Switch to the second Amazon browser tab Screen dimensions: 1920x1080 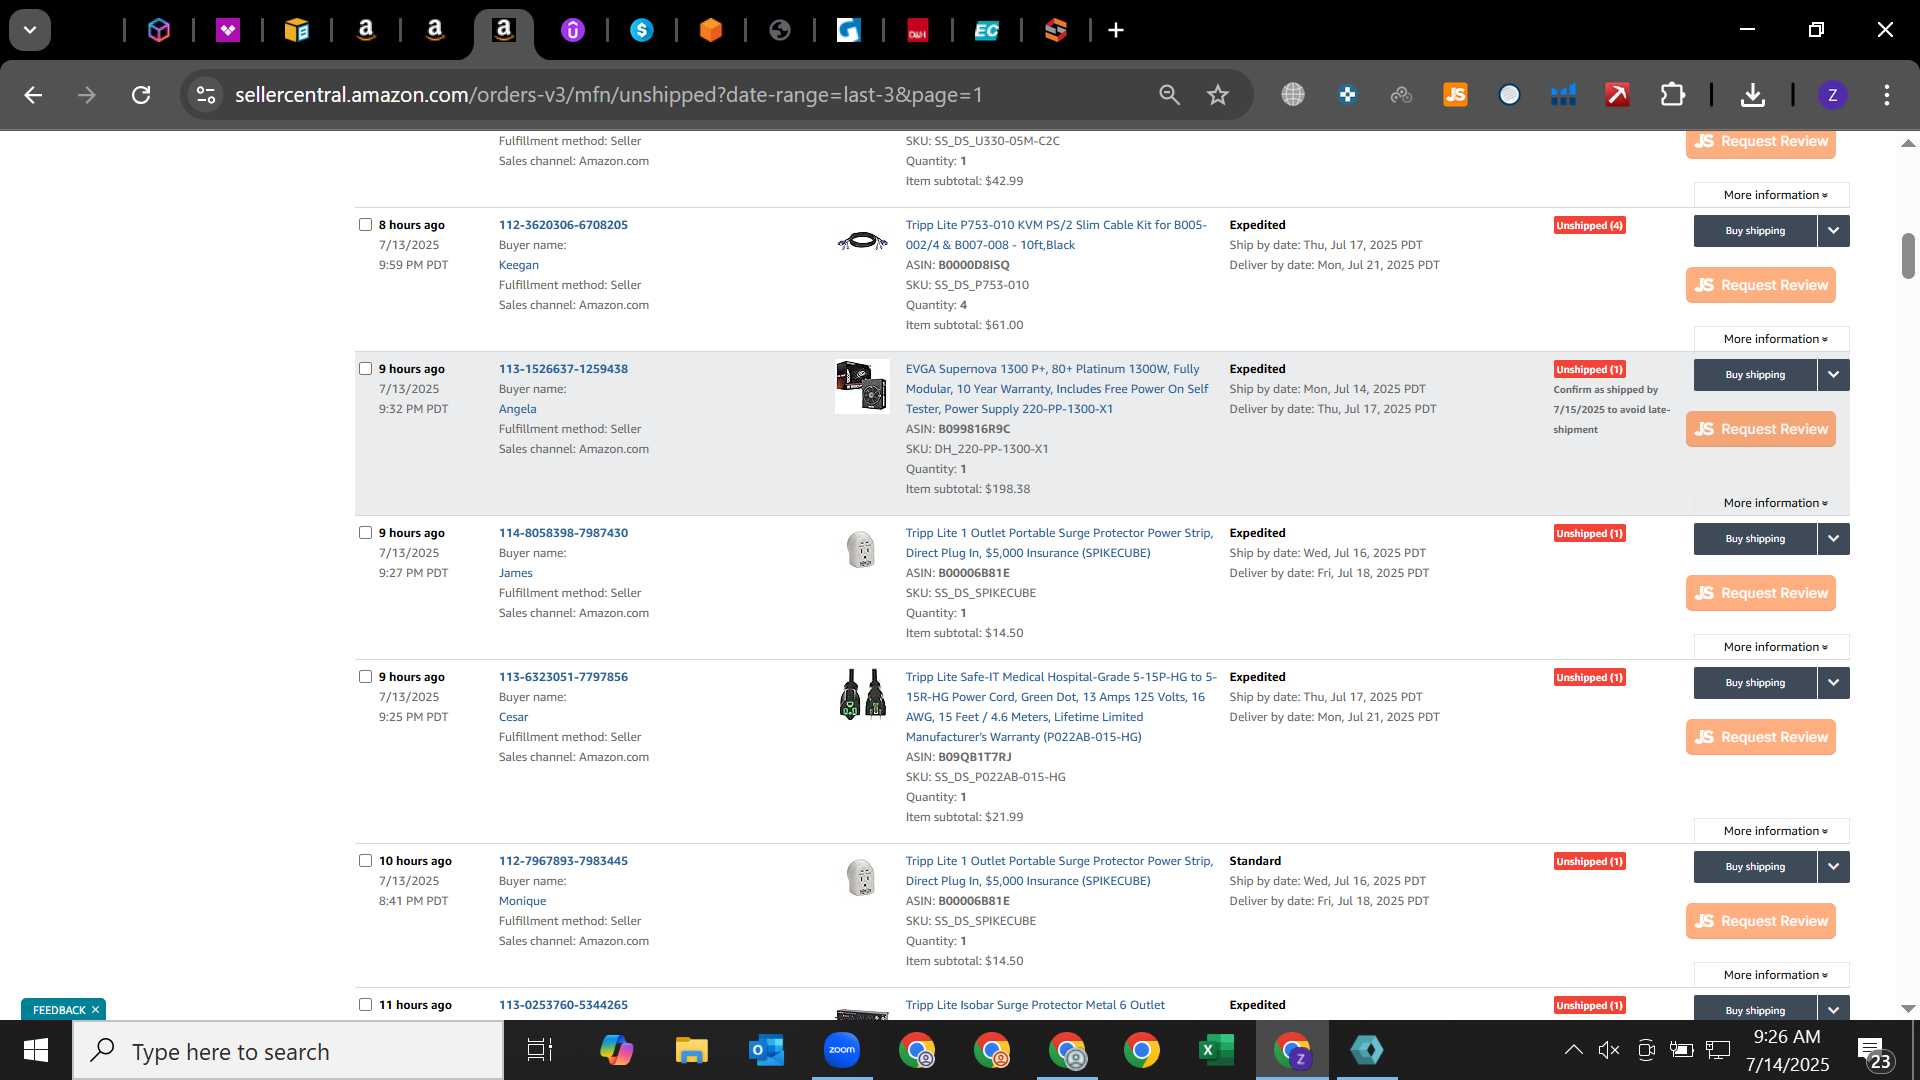(435, 31)
